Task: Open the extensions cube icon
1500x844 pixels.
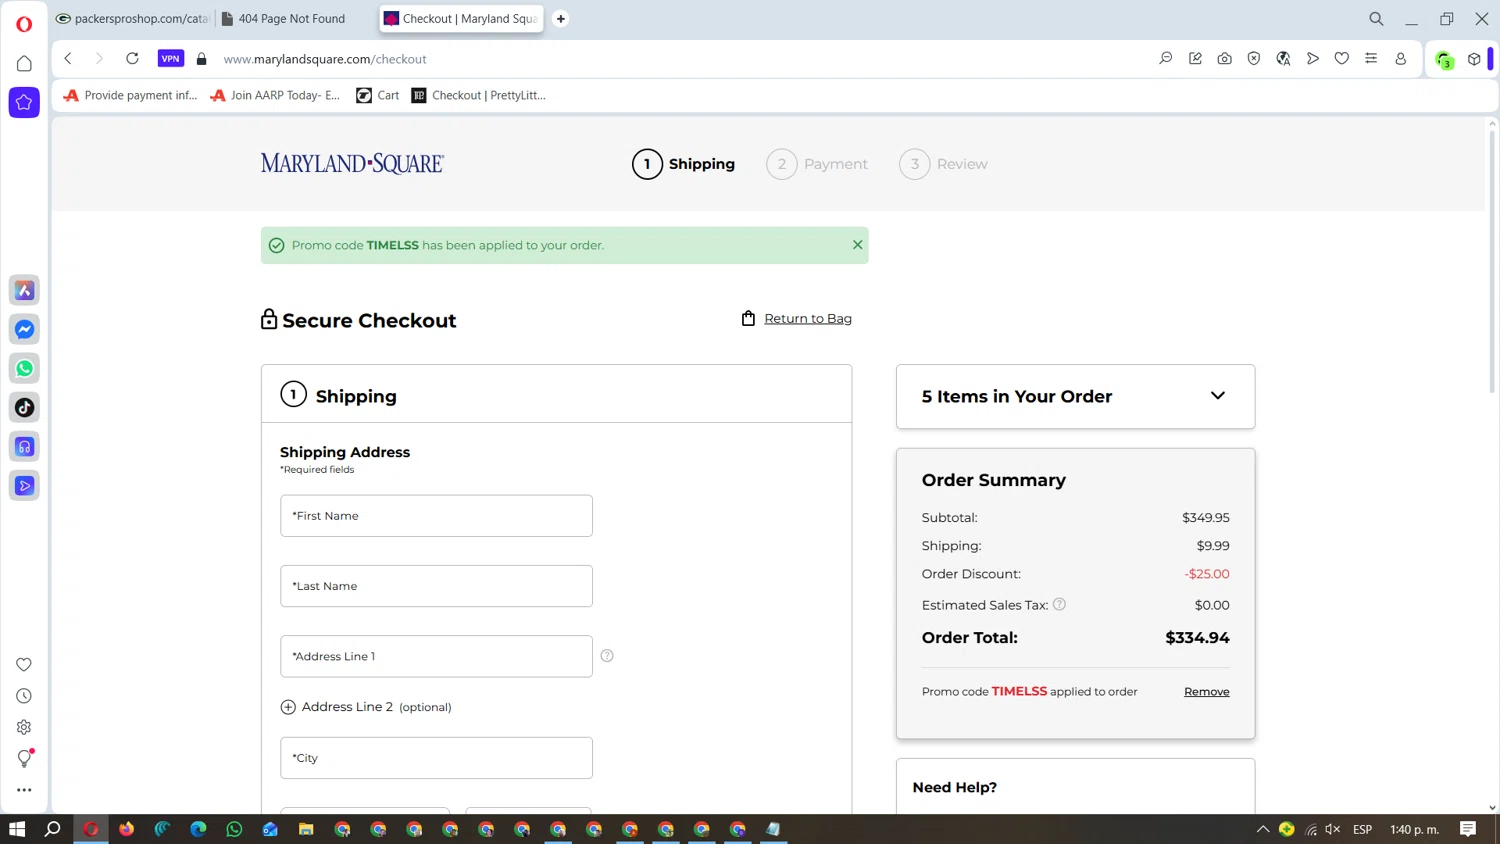Action: 1474,59
